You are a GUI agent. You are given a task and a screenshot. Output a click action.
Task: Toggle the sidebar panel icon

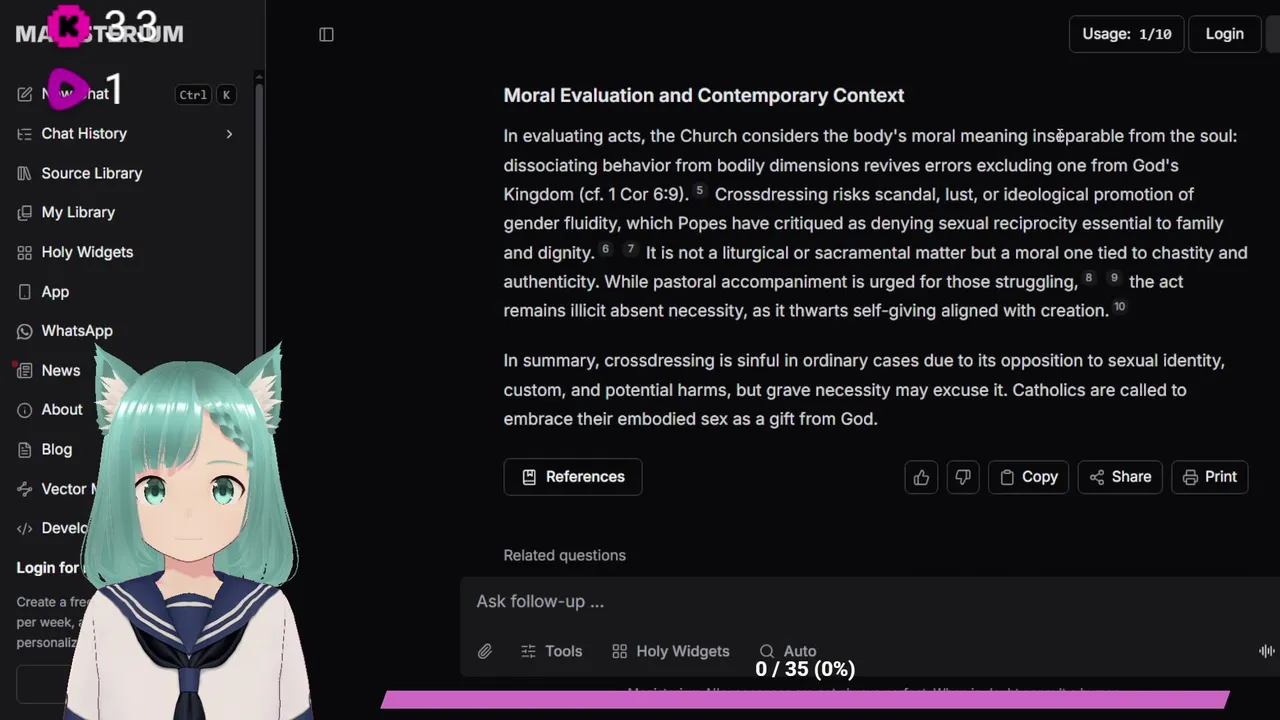(x=326, y=34)
